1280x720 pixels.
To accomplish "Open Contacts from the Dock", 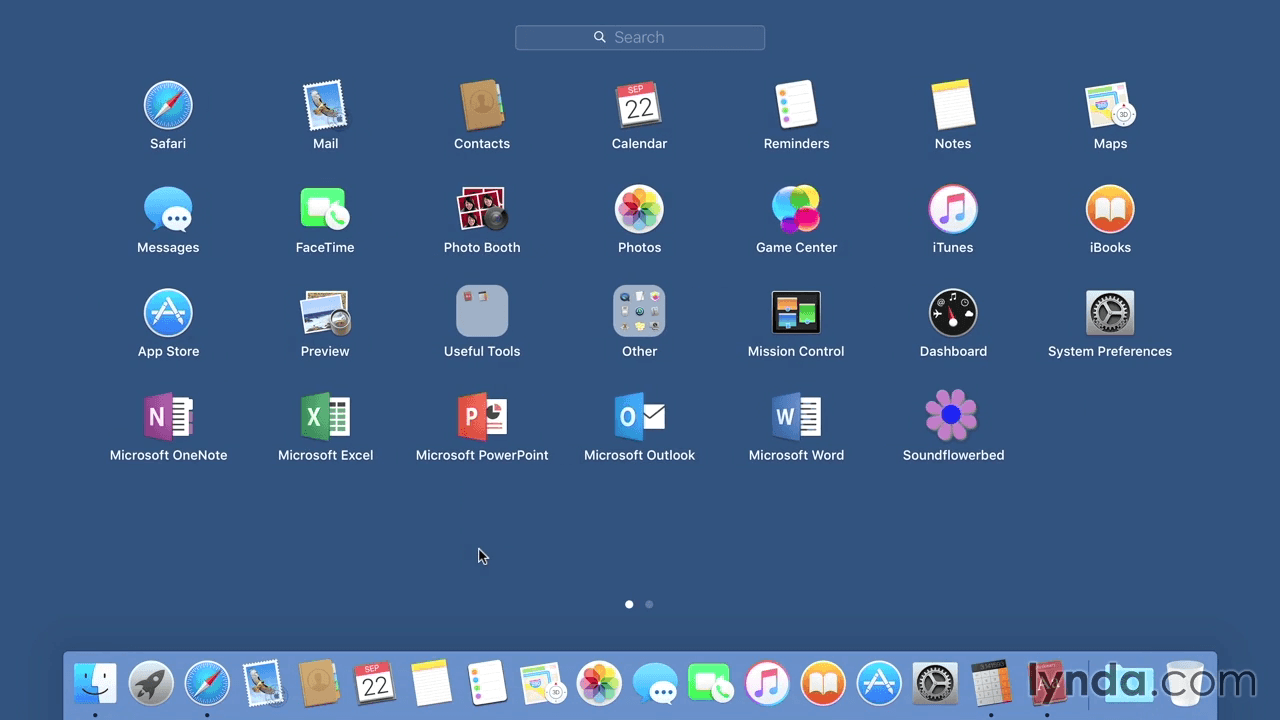I will [x=319, y=684].
